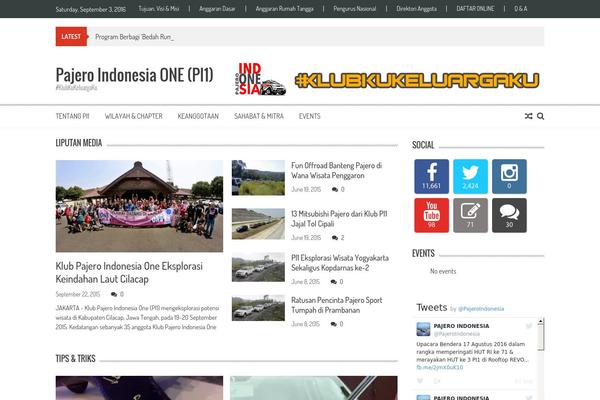The height and width of the screenshot is (400, 600).
Task: Click comment icon under PI1 Eksplorasi Wisata Yogyakarta
Action: (334, 282)
